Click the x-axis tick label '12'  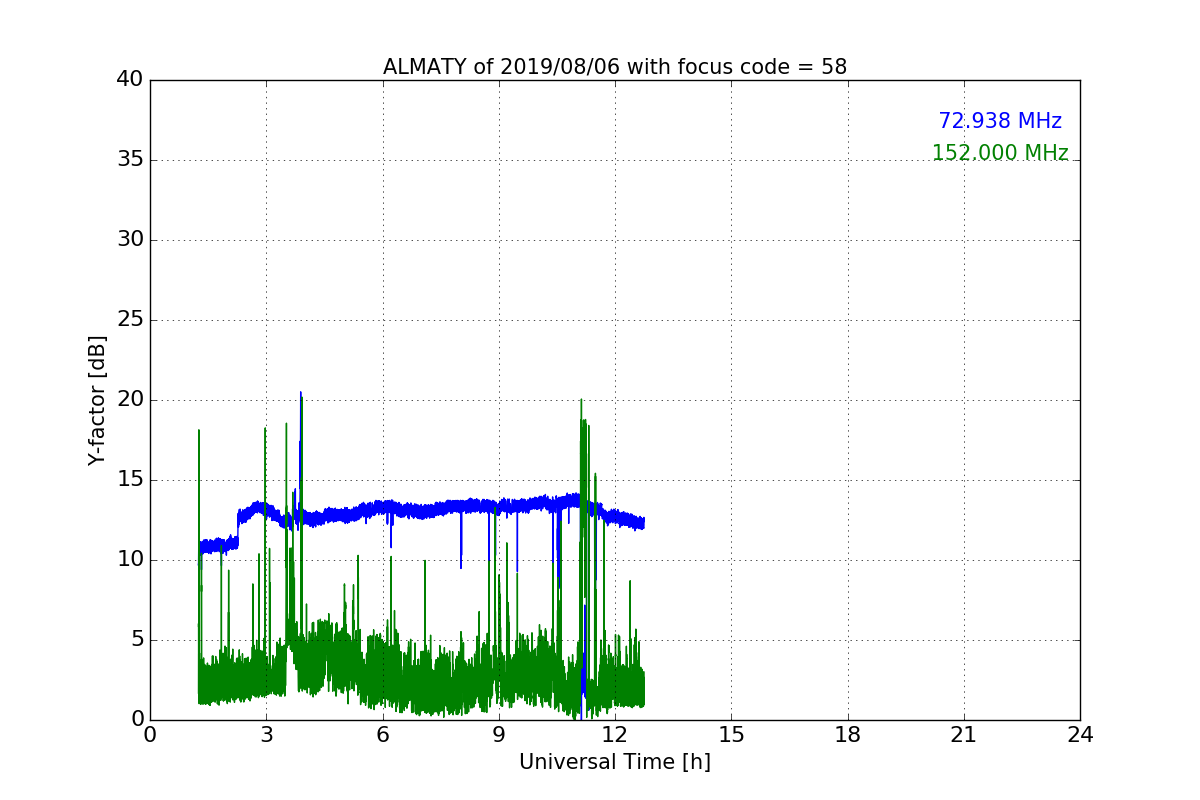click(x=615, y=734)
